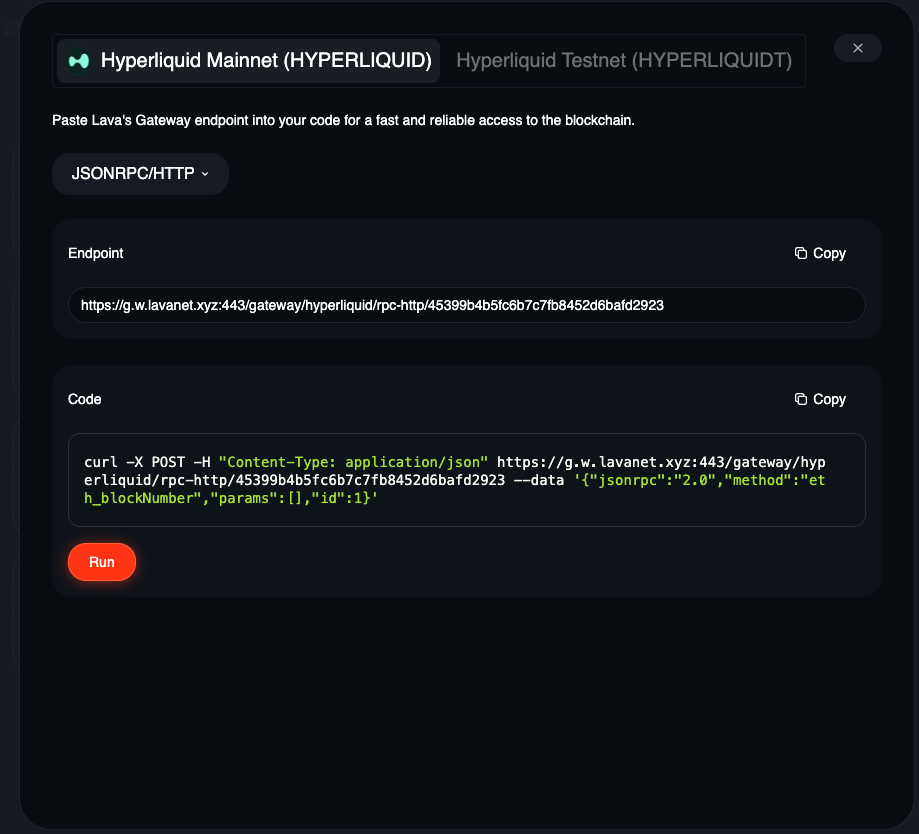The height and width of the screenshot is (834, 919).
Task: Click the red Run action control
Action: coord(101,562)
